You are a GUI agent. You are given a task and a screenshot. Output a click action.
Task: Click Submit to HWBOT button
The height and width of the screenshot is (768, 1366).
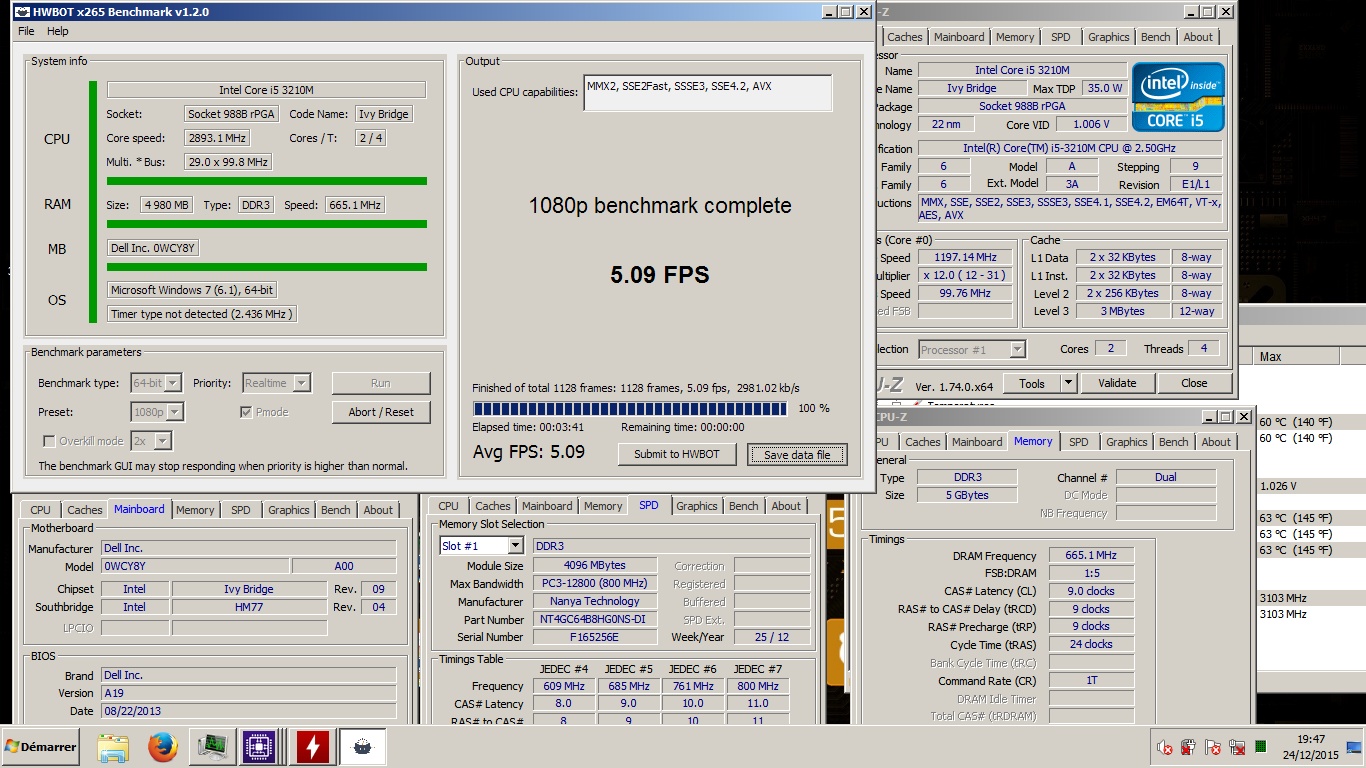(676, 454)
